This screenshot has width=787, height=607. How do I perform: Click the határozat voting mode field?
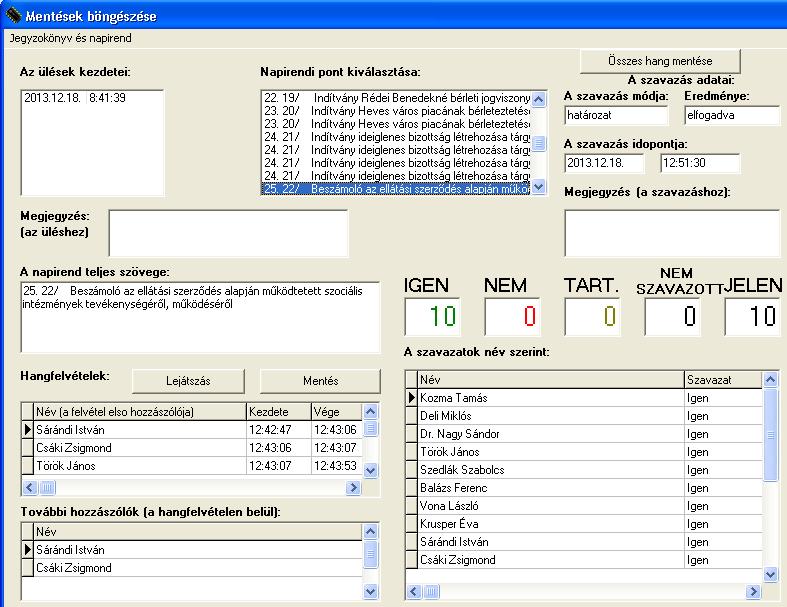pyautogui.click(x=616, y=115)
